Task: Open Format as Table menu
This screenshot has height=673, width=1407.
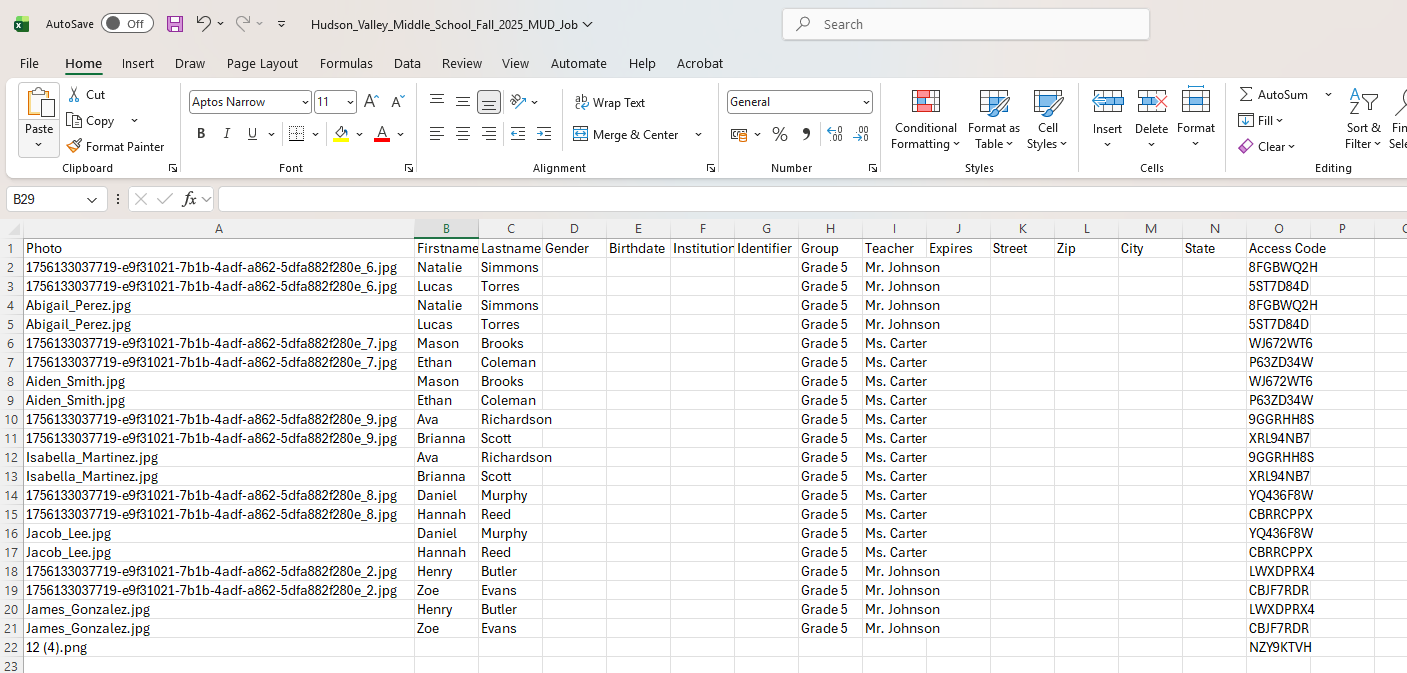Action: click(x=994, y=119)
